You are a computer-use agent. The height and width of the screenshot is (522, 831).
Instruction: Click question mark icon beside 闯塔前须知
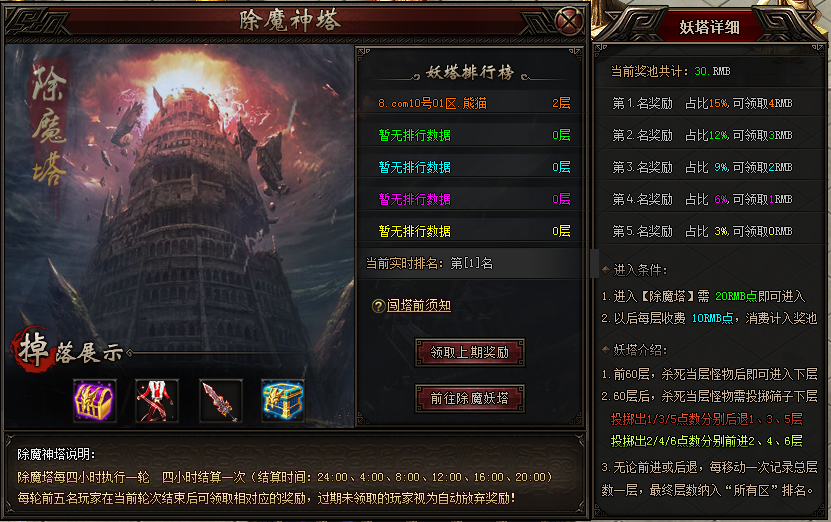tap(378, 306)
